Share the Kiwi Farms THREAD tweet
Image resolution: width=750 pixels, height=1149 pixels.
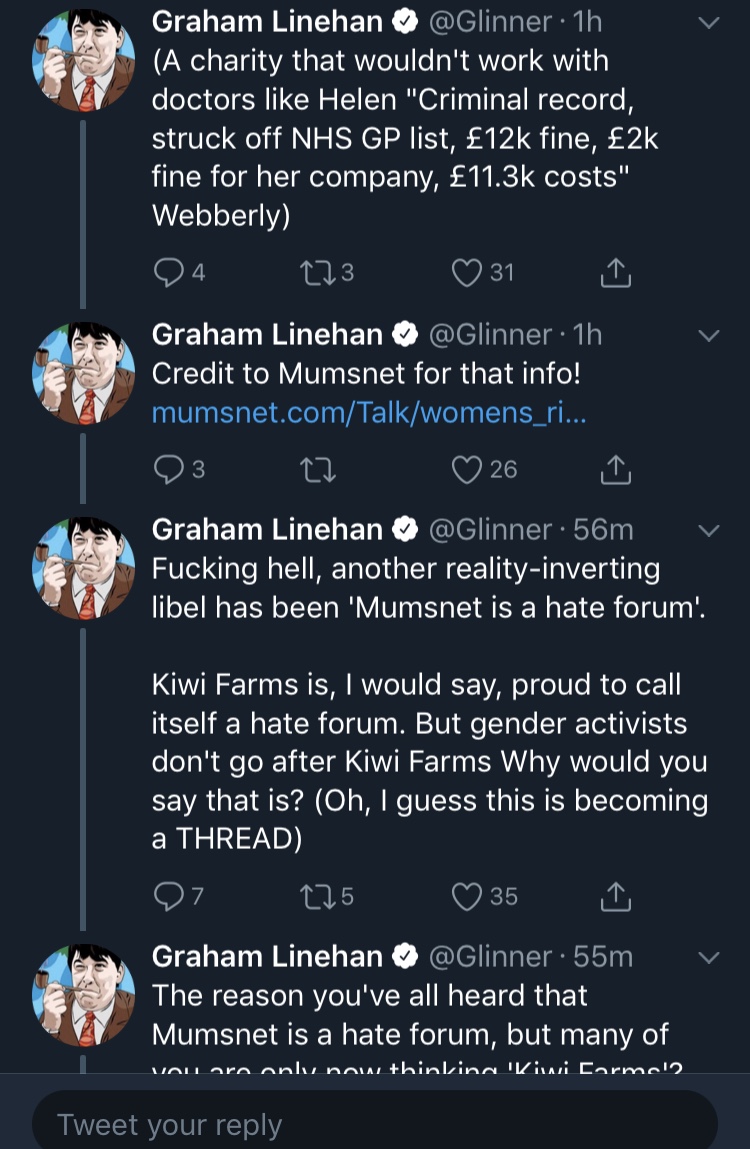(x=616, y=896)
